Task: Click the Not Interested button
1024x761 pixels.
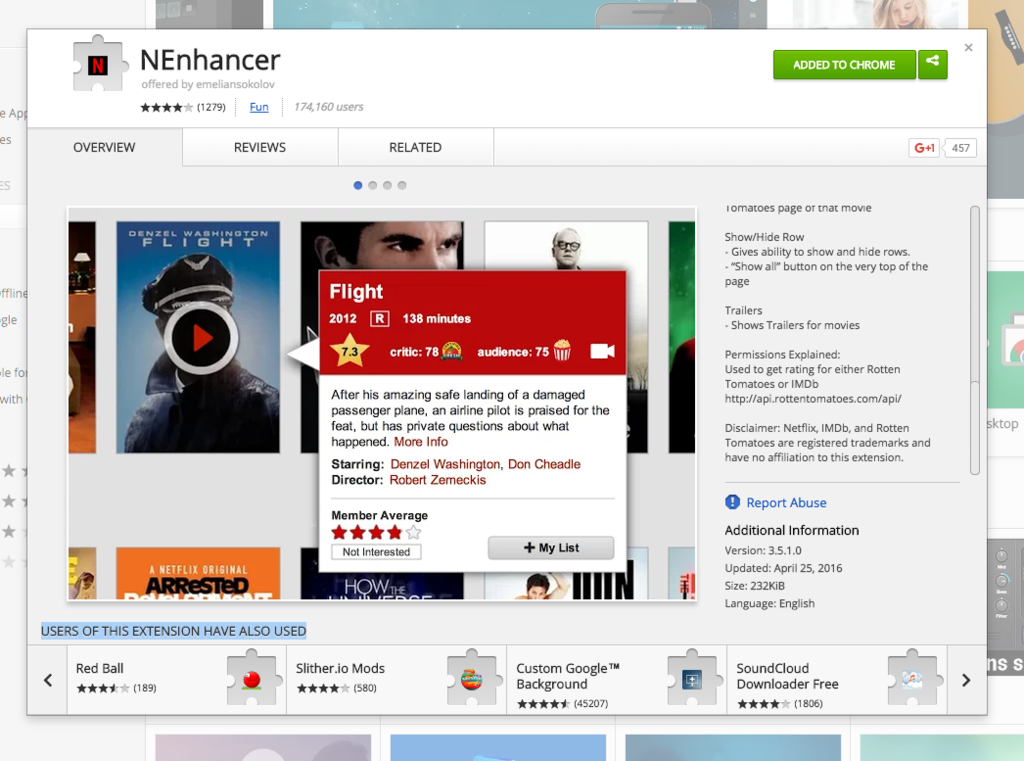Action: point(376,552)
